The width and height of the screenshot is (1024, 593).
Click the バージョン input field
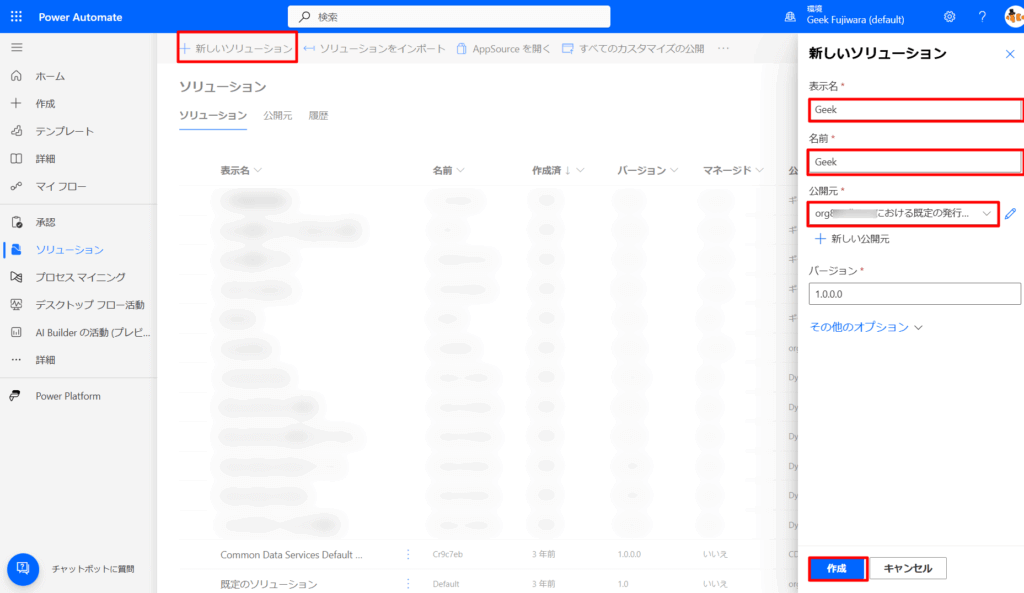[x=915, y=294]
